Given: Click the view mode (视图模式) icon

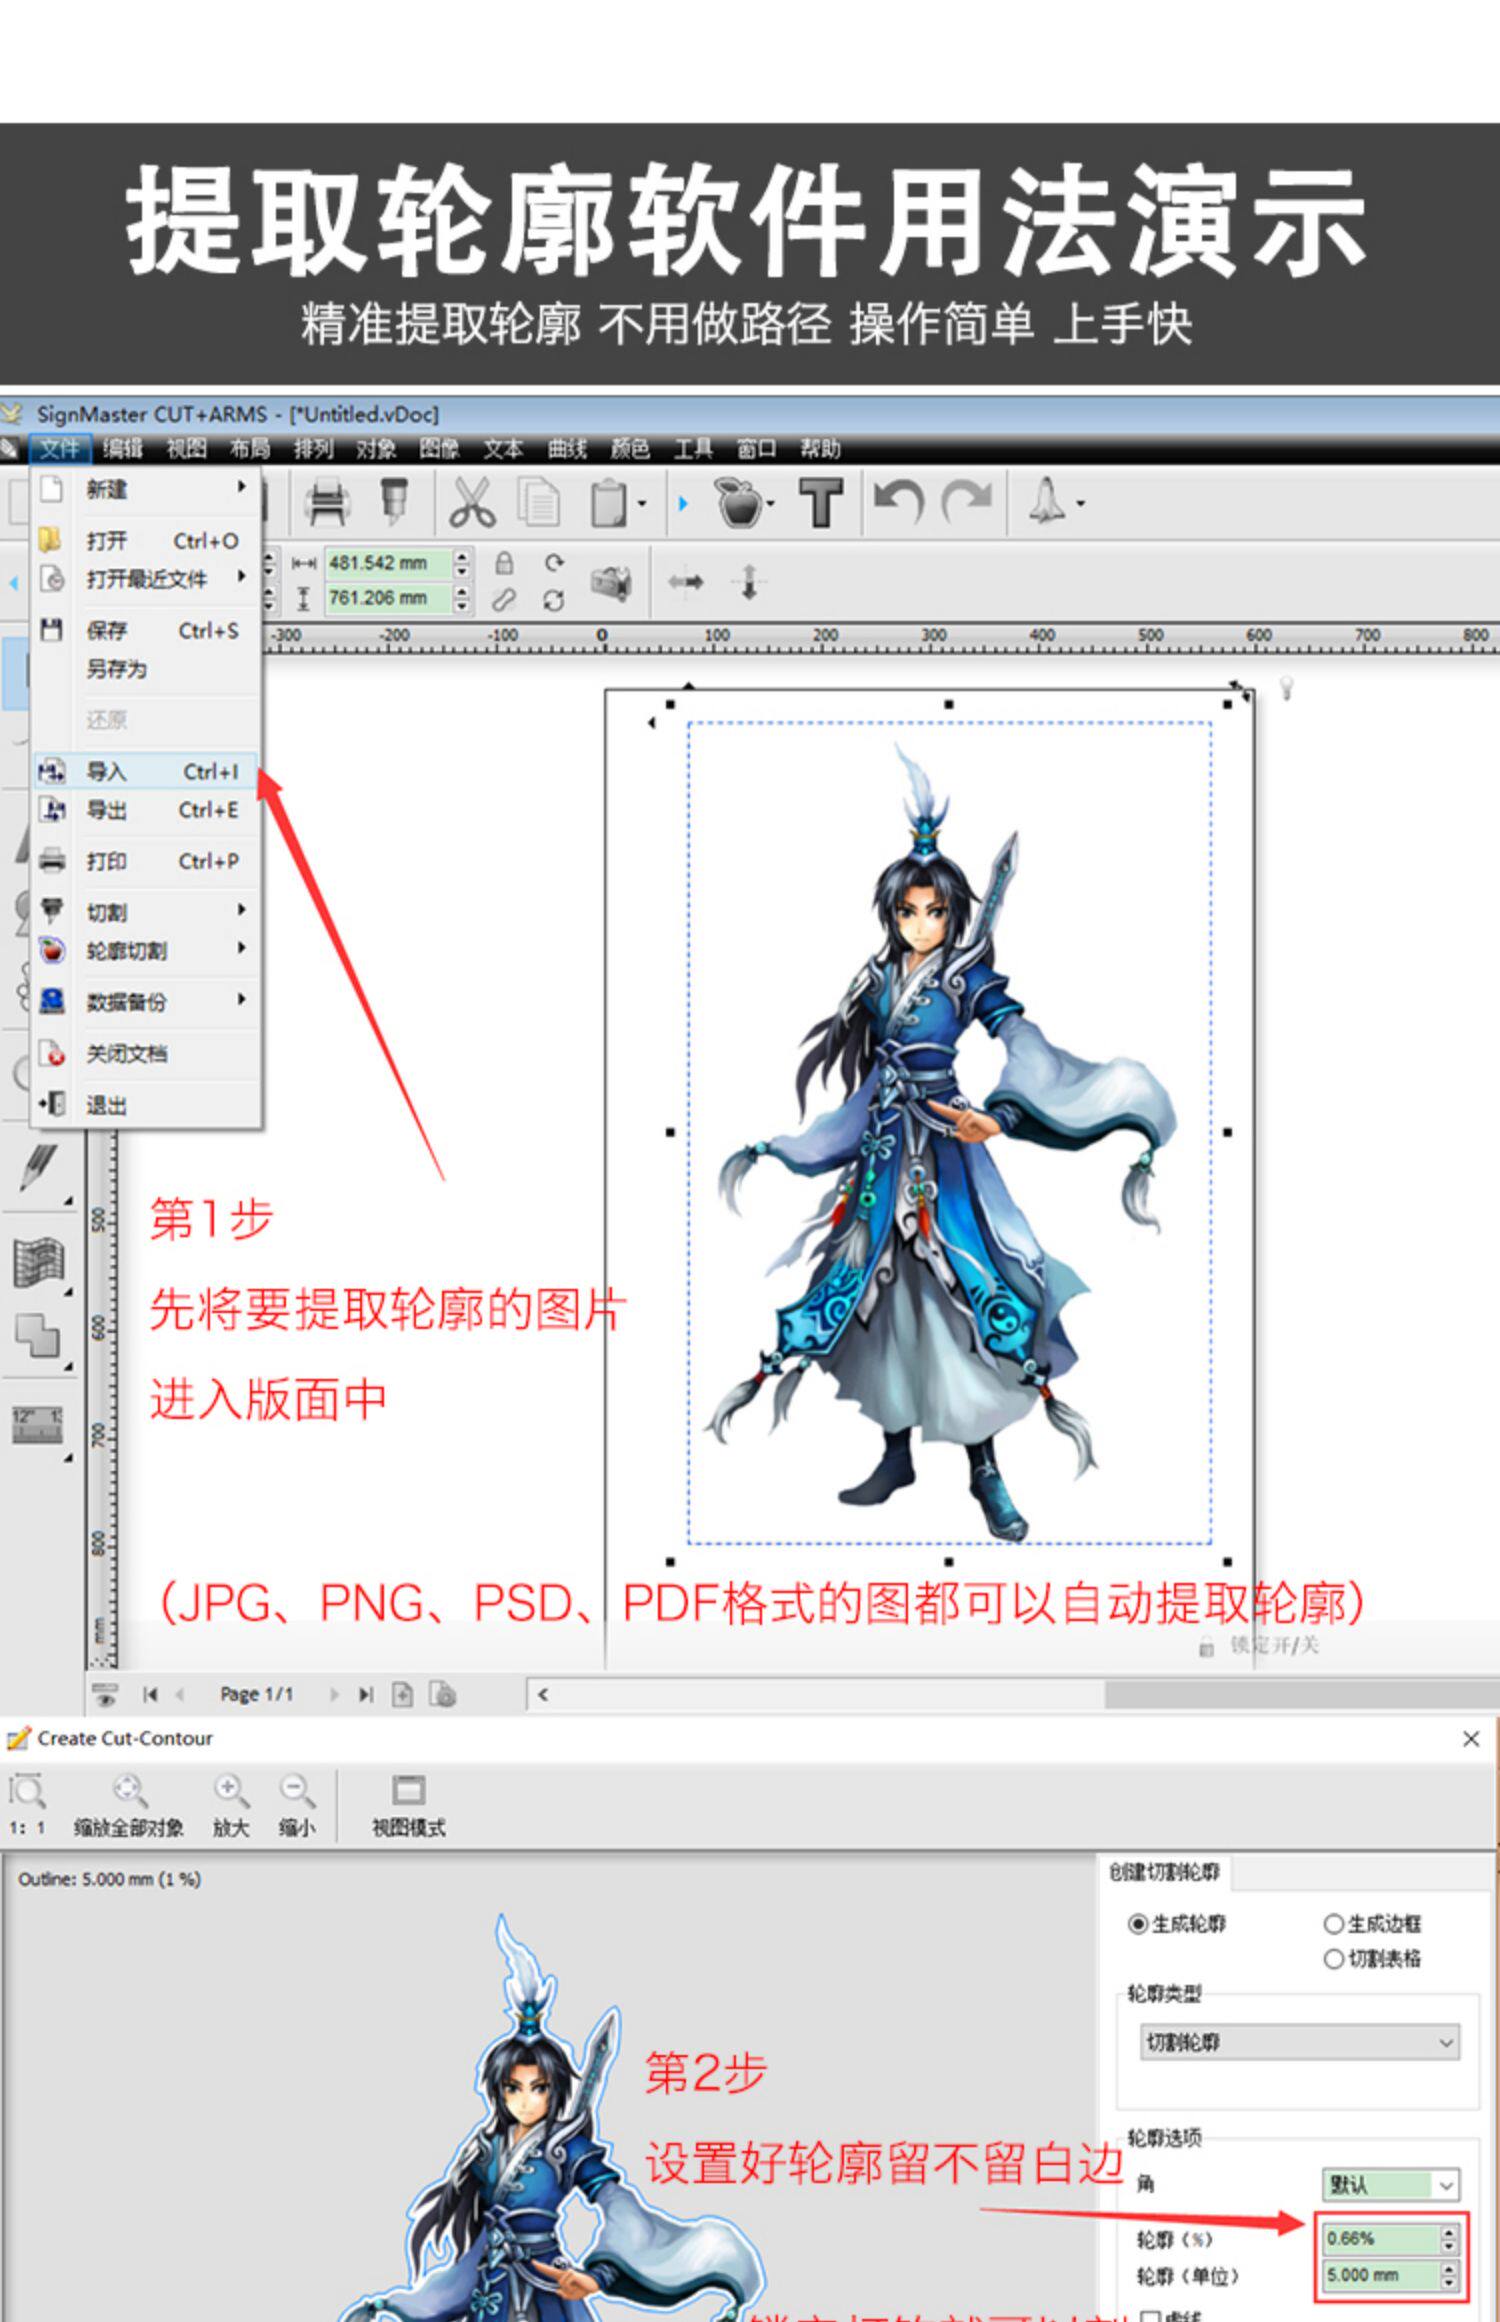Looking at the screenshot, I should pyautogui.click(x=408, y=1804).
